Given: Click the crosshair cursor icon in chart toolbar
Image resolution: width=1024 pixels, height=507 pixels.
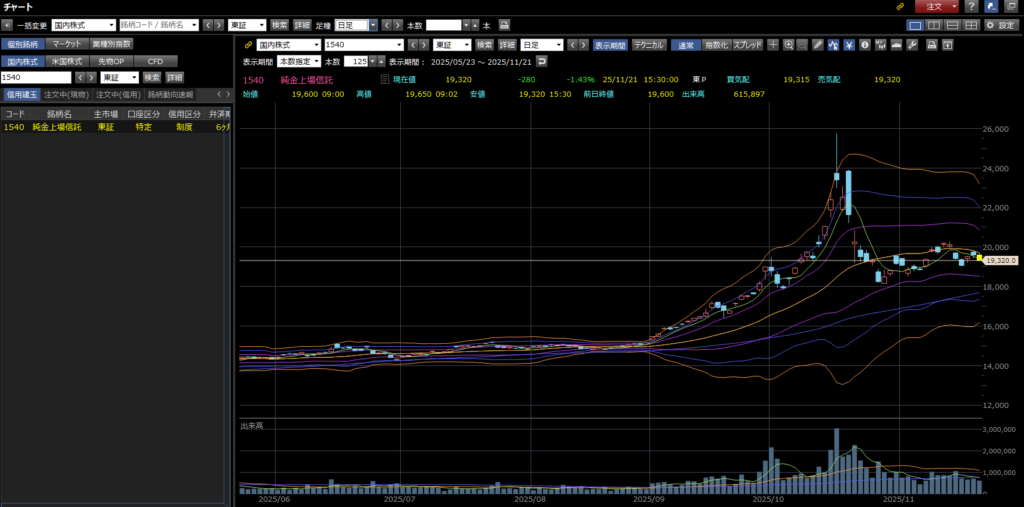Looking at the screenshot, I should click(x=773, y=45).
